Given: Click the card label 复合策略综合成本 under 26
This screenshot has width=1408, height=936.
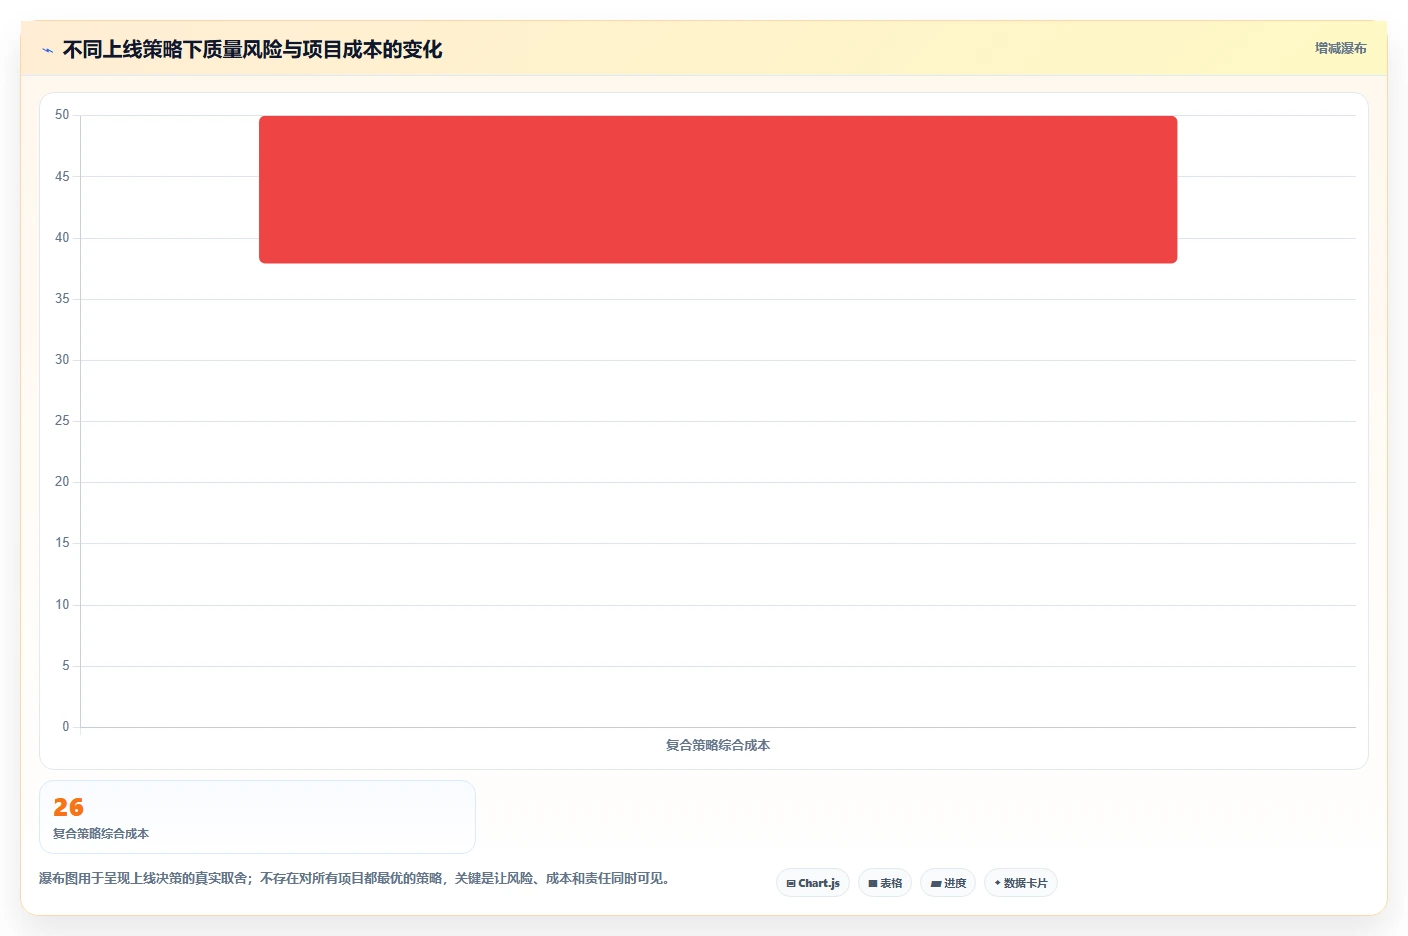Looking at the screenshot, I should click(x=101, y=833).
